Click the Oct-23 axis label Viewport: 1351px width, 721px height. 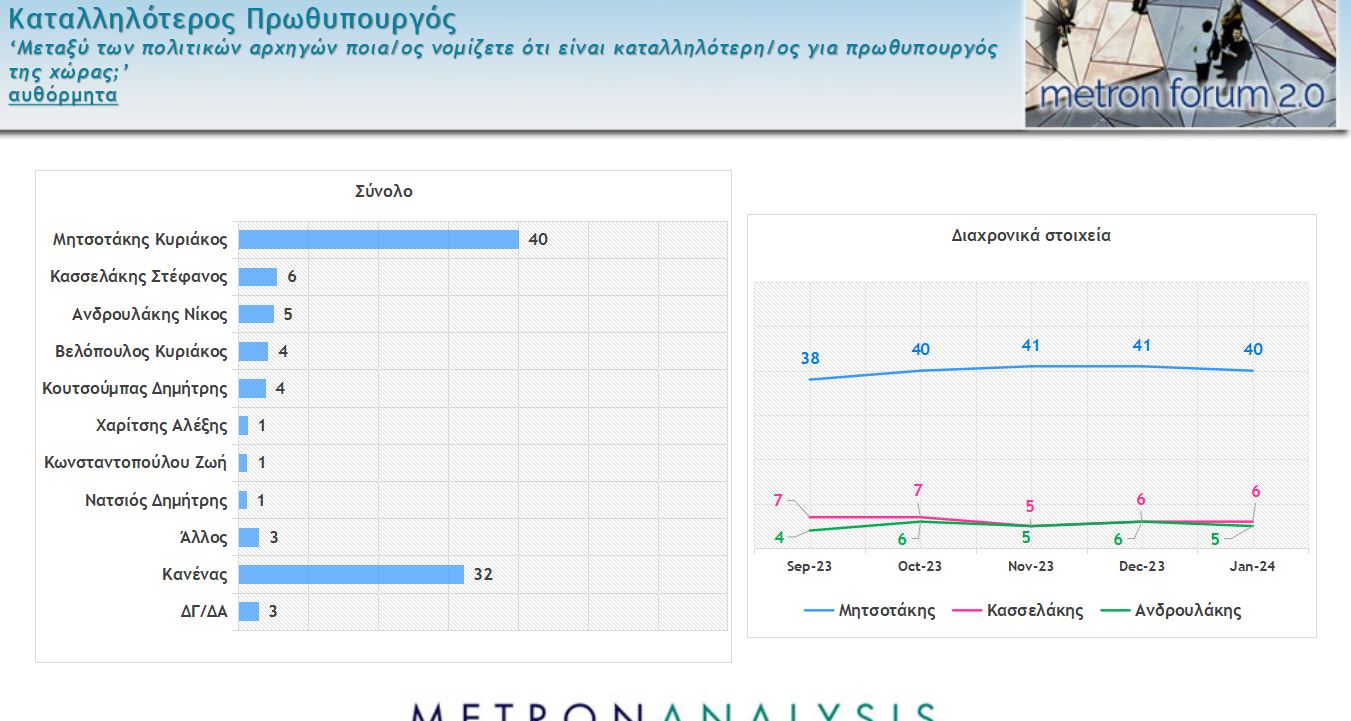pyautogui.click(x=920, y=566)
